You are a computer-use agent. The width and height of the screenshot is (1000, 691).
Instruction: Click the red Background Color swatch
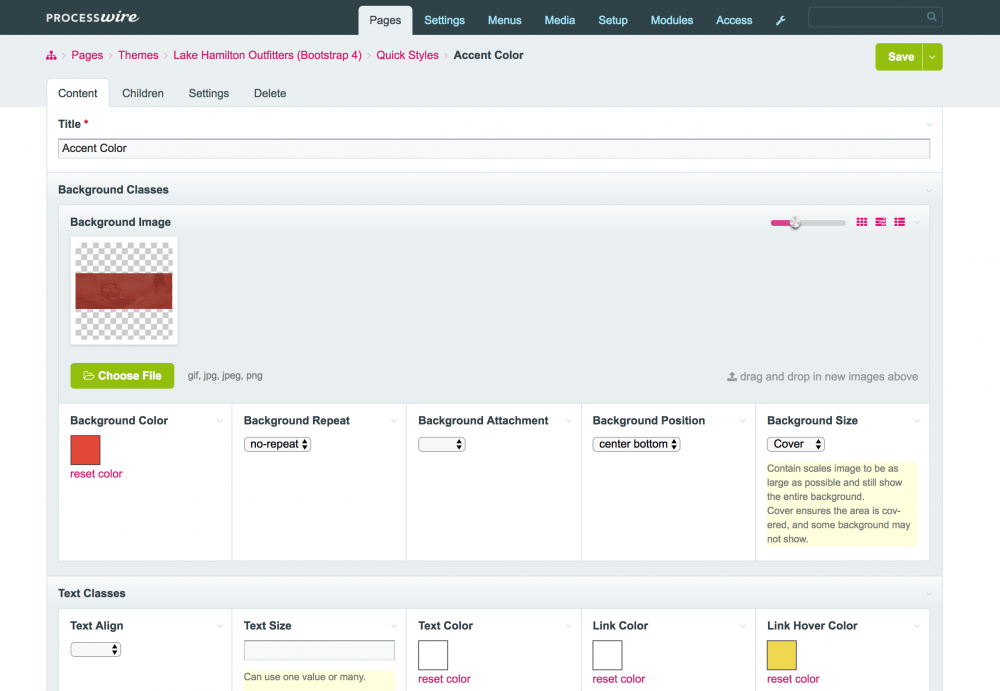[85, 450]
